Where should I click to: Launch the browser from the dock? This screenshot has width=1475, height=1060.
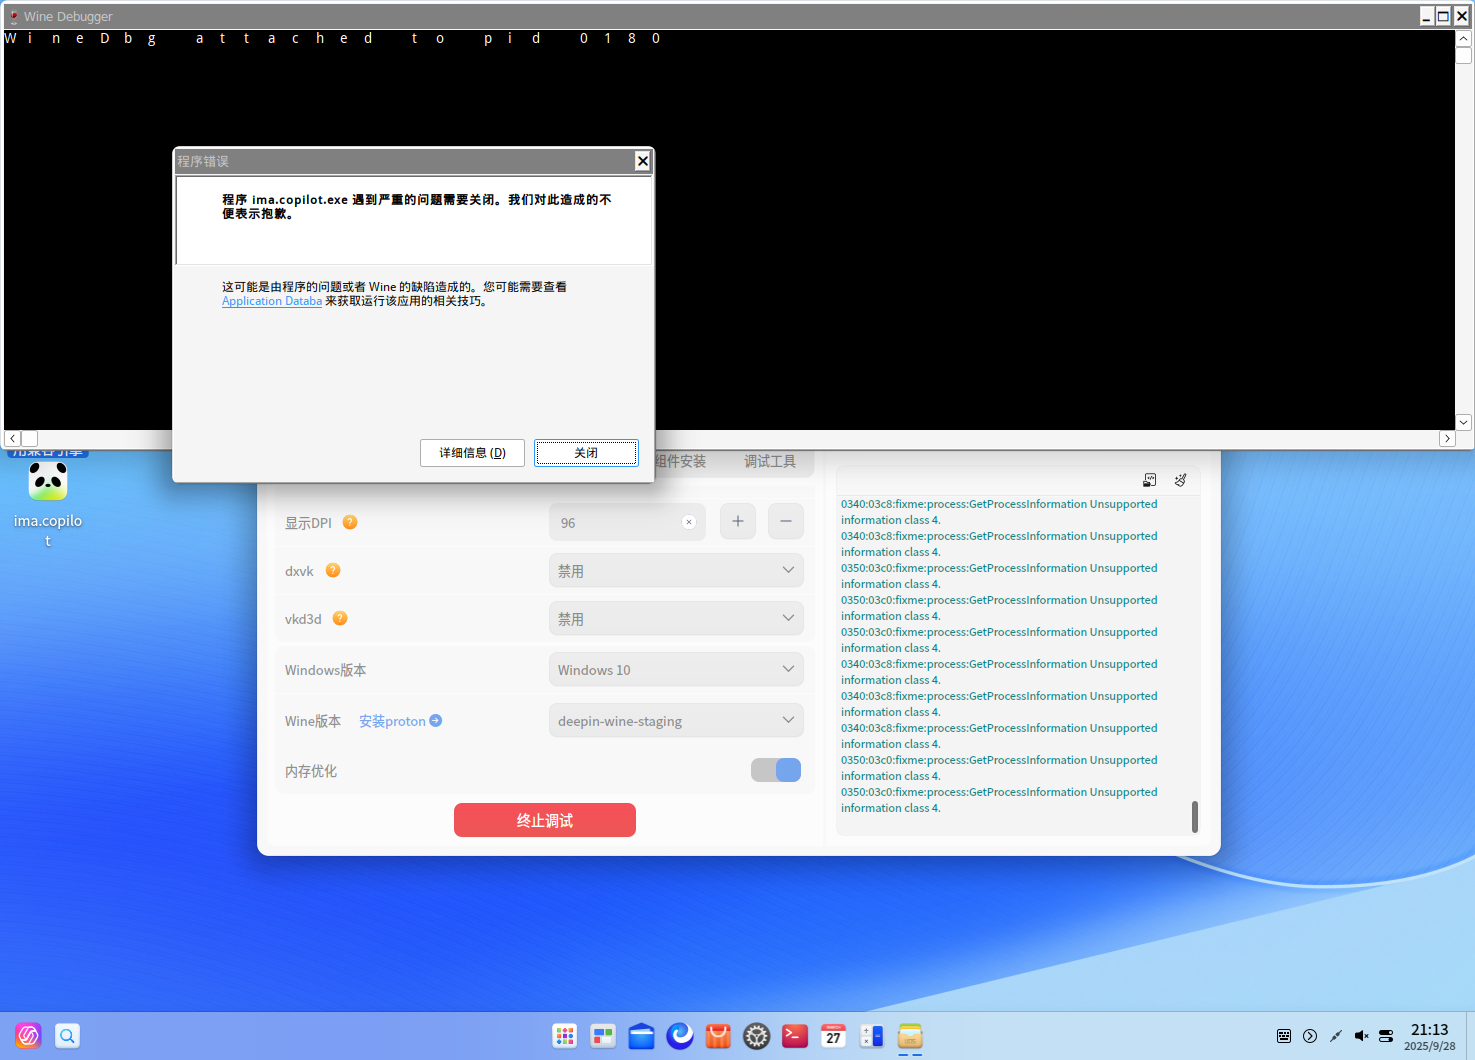coord(680,1036)
